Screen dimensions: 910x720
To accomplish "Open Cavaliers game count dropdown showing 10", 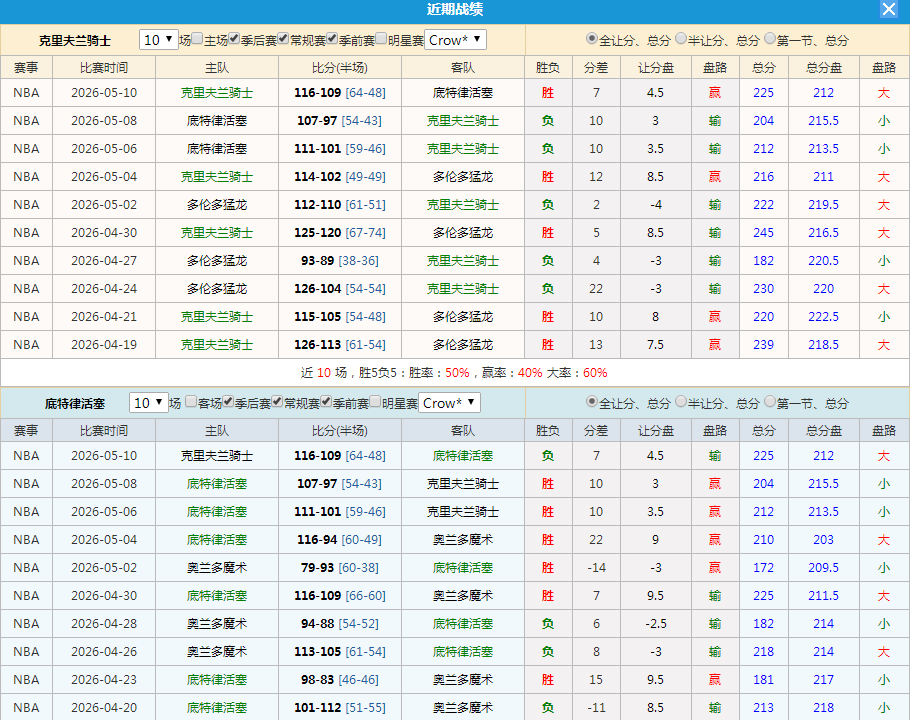I will point(158,39).
